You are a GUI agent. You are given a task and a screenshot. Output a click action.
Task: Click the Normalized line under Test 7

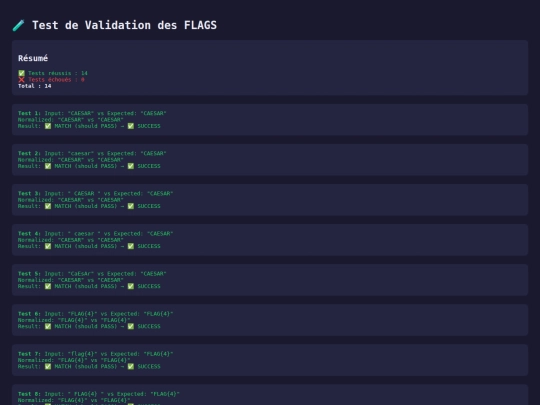tap(74, 360)
